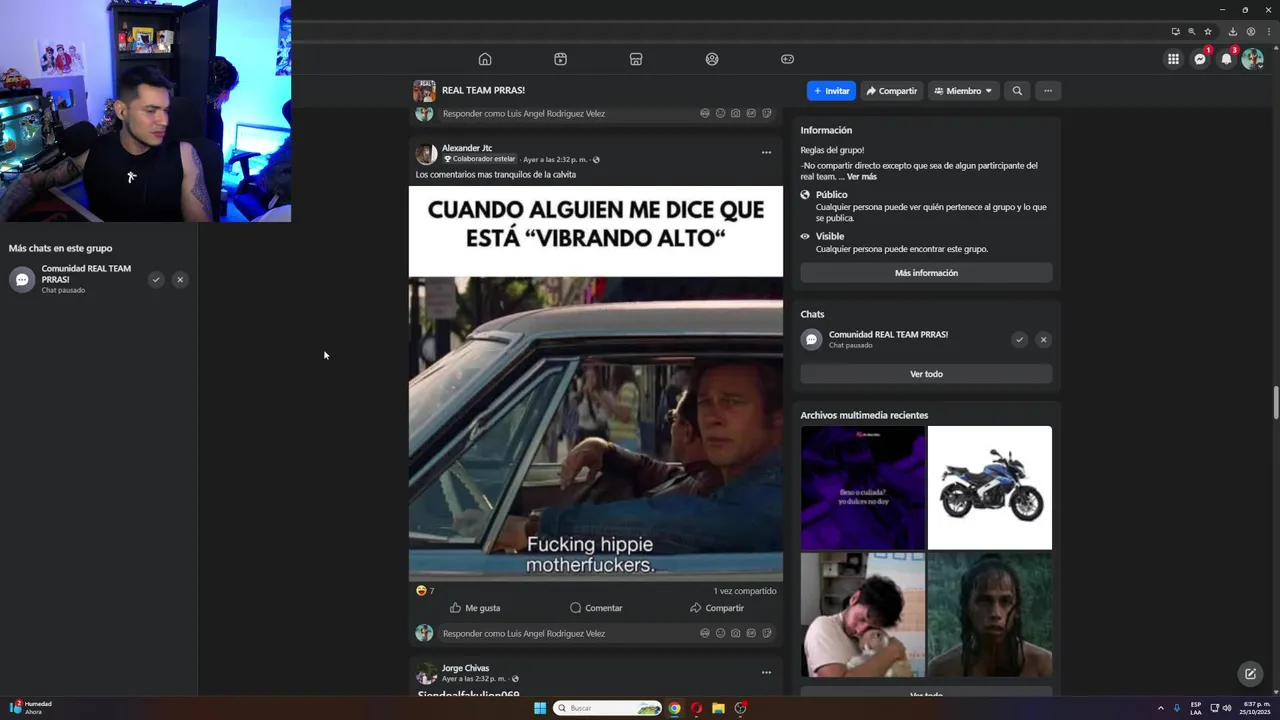The image size is (1280, 720).
Task: Open volume control in system tray
Action: tap(1227, 708)
